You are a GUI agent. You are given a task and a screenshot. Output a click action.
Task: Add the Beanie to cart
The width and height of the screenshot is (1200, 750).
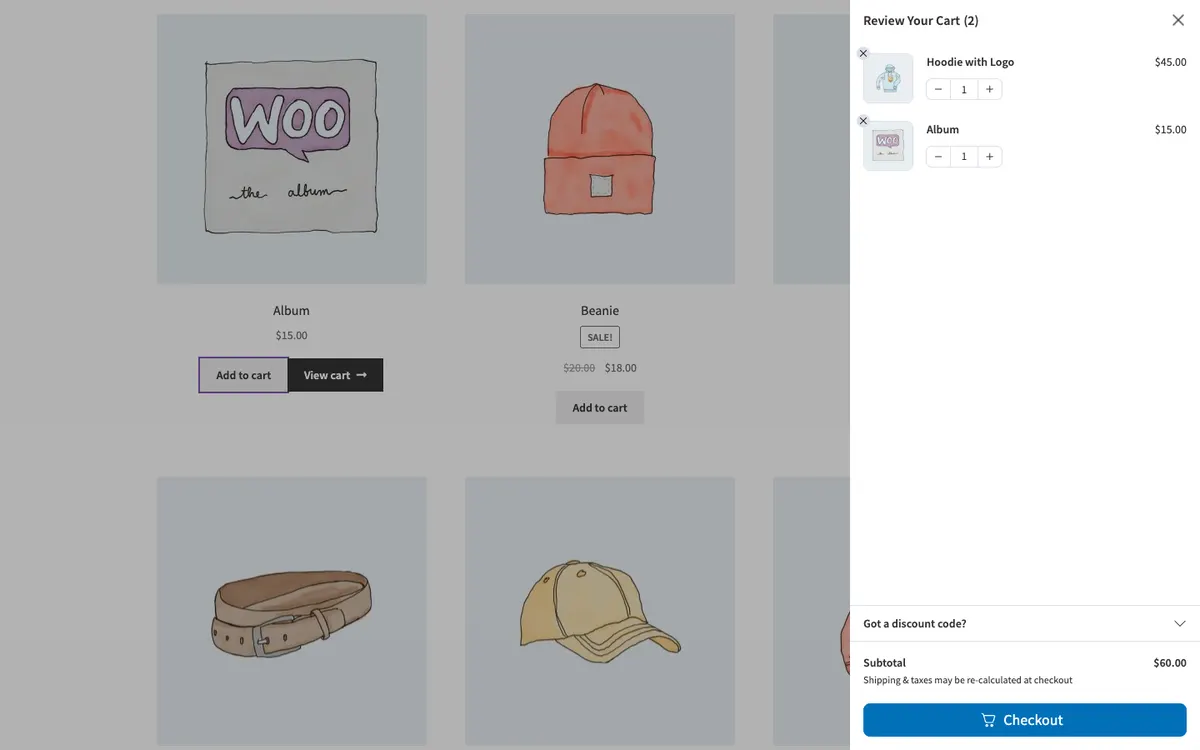tap(600, 407)
